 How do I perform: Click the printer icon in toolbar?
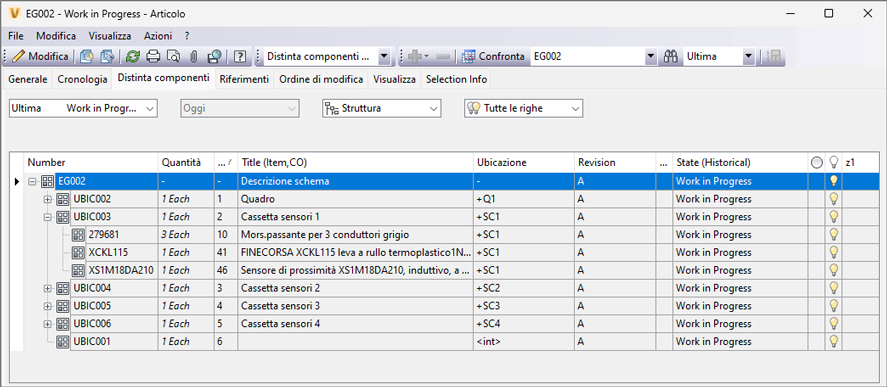pyautogui.click(x=153, y=57)
